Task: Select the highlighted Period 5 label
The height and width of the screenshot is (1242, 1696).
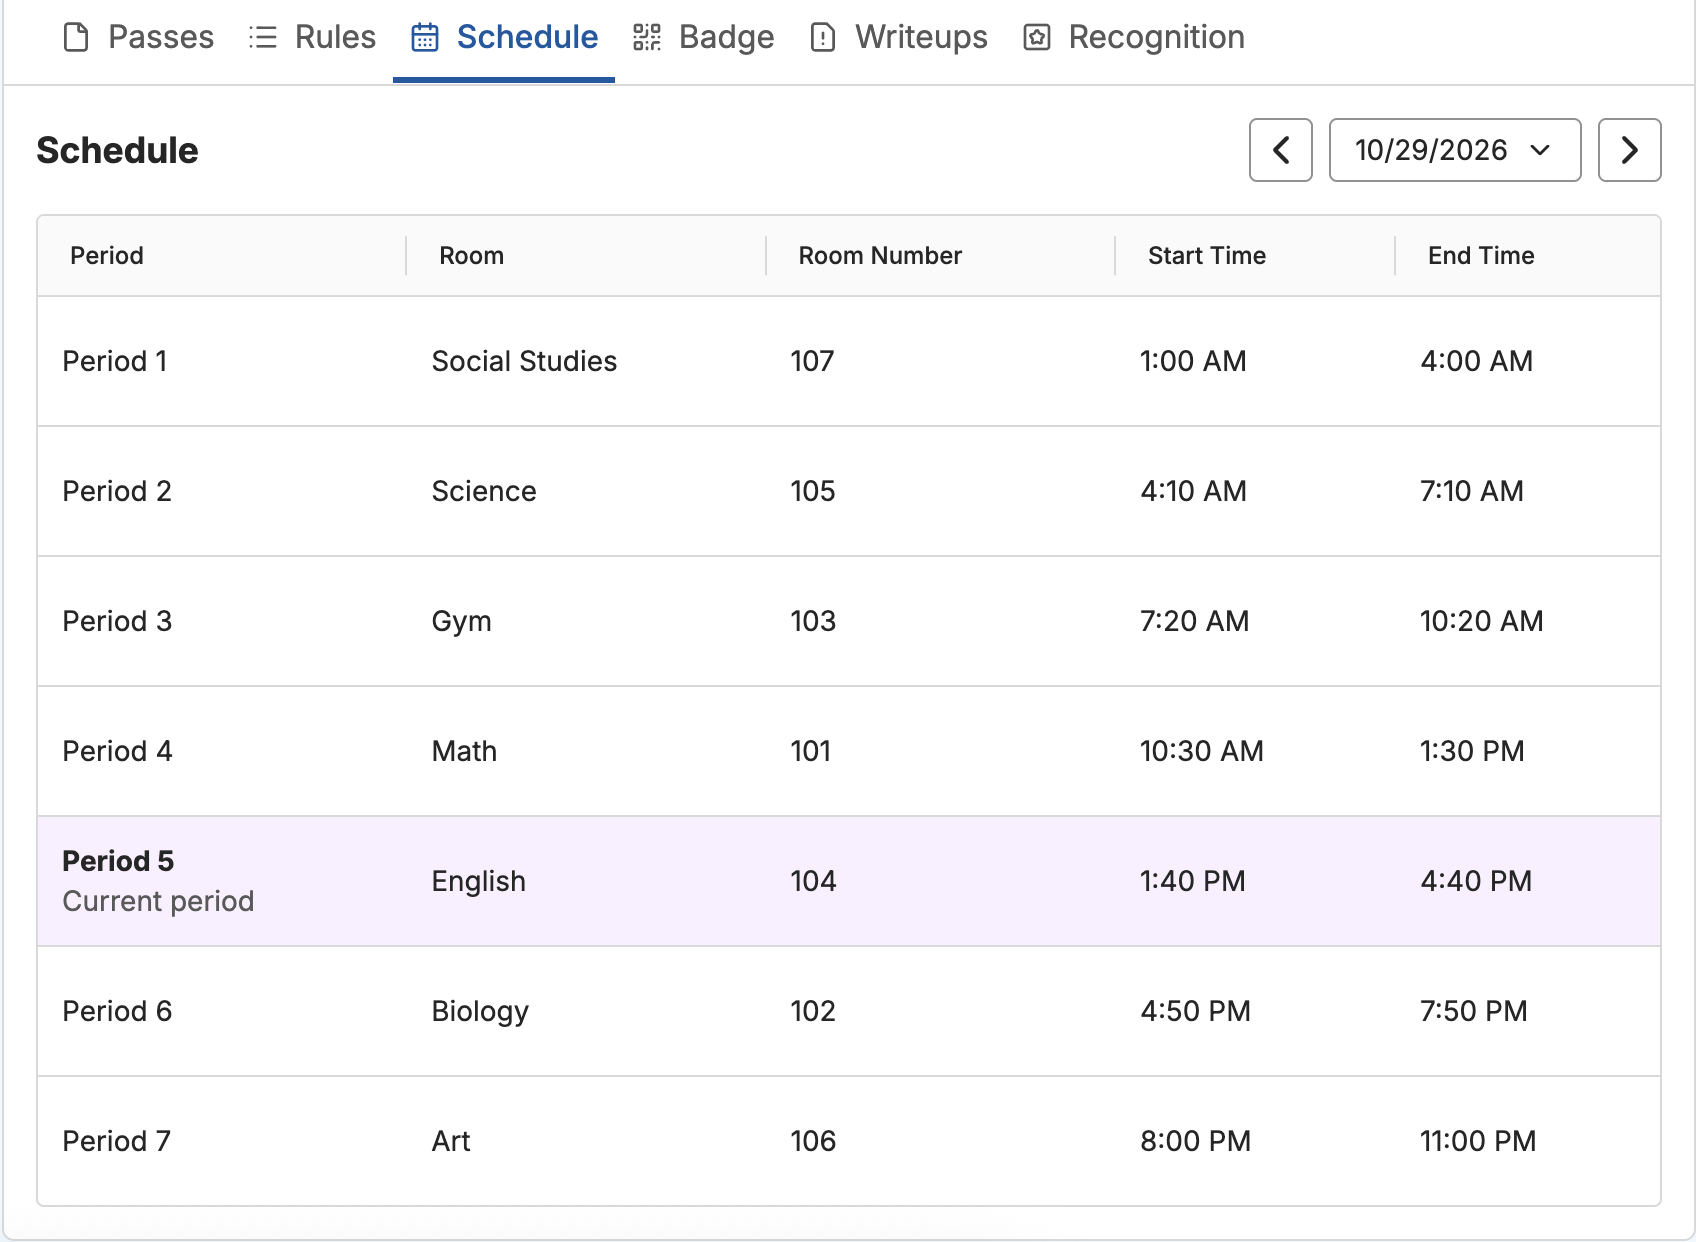Action: pyautogui.click(x=118, y=861)
